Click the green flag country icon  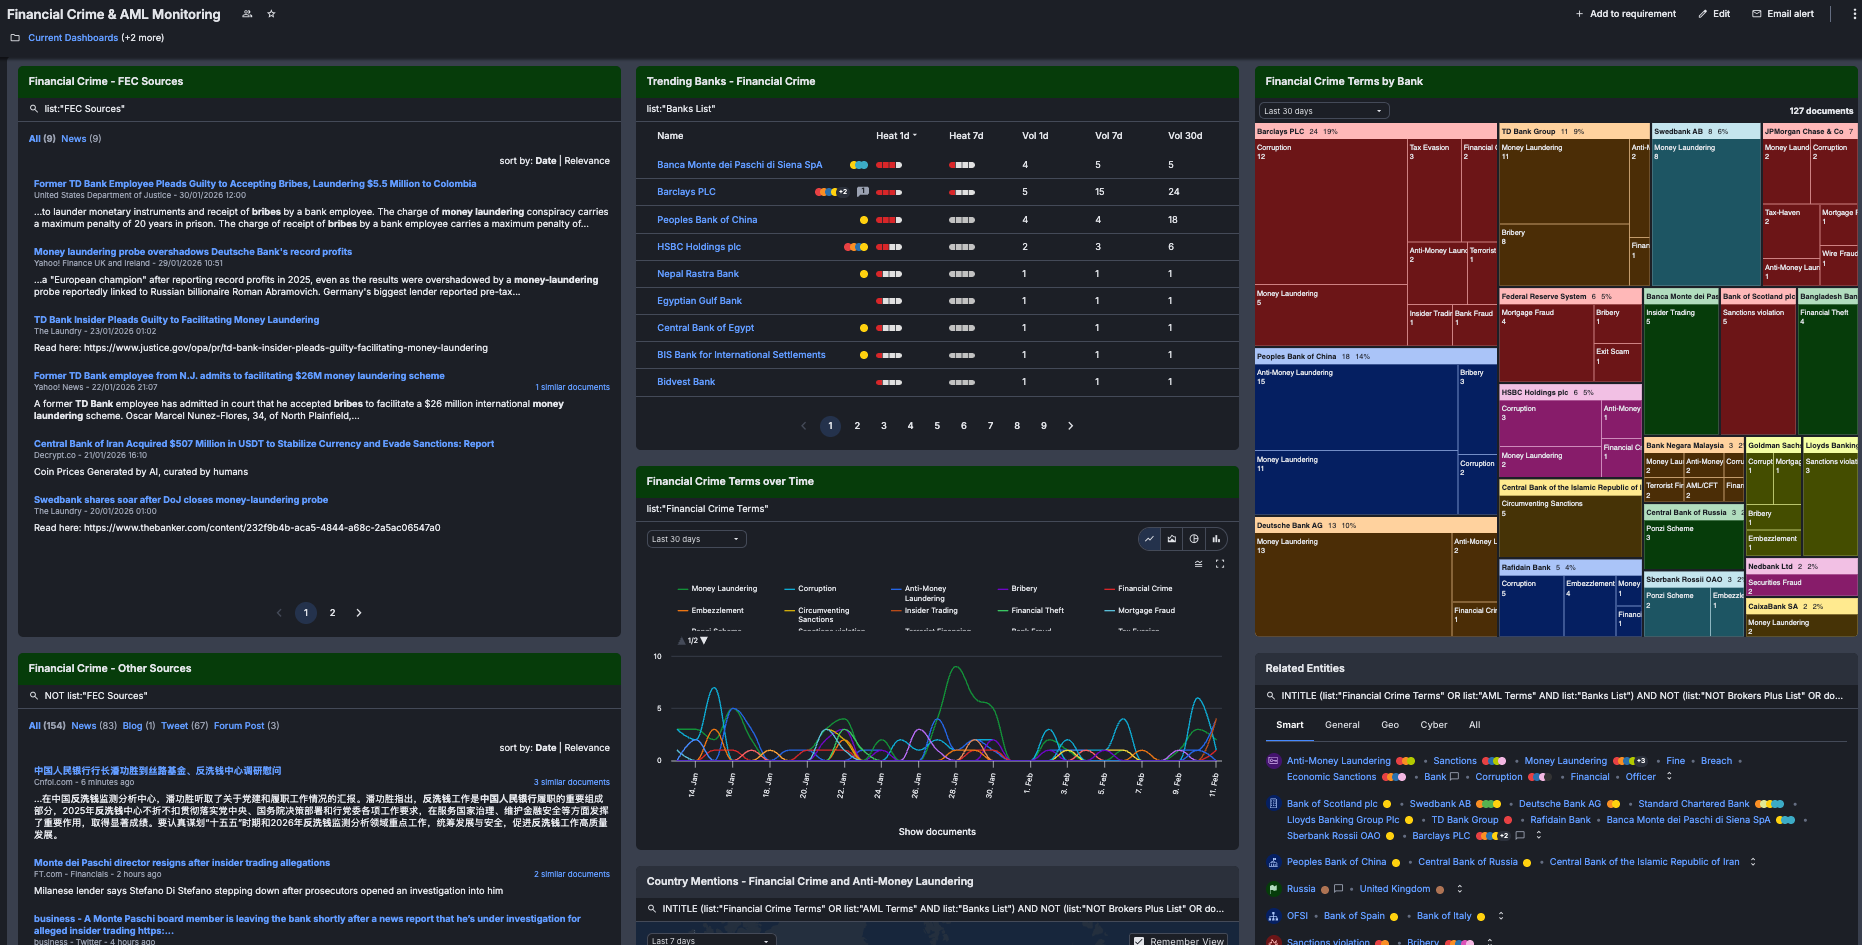click(1273, 889)
